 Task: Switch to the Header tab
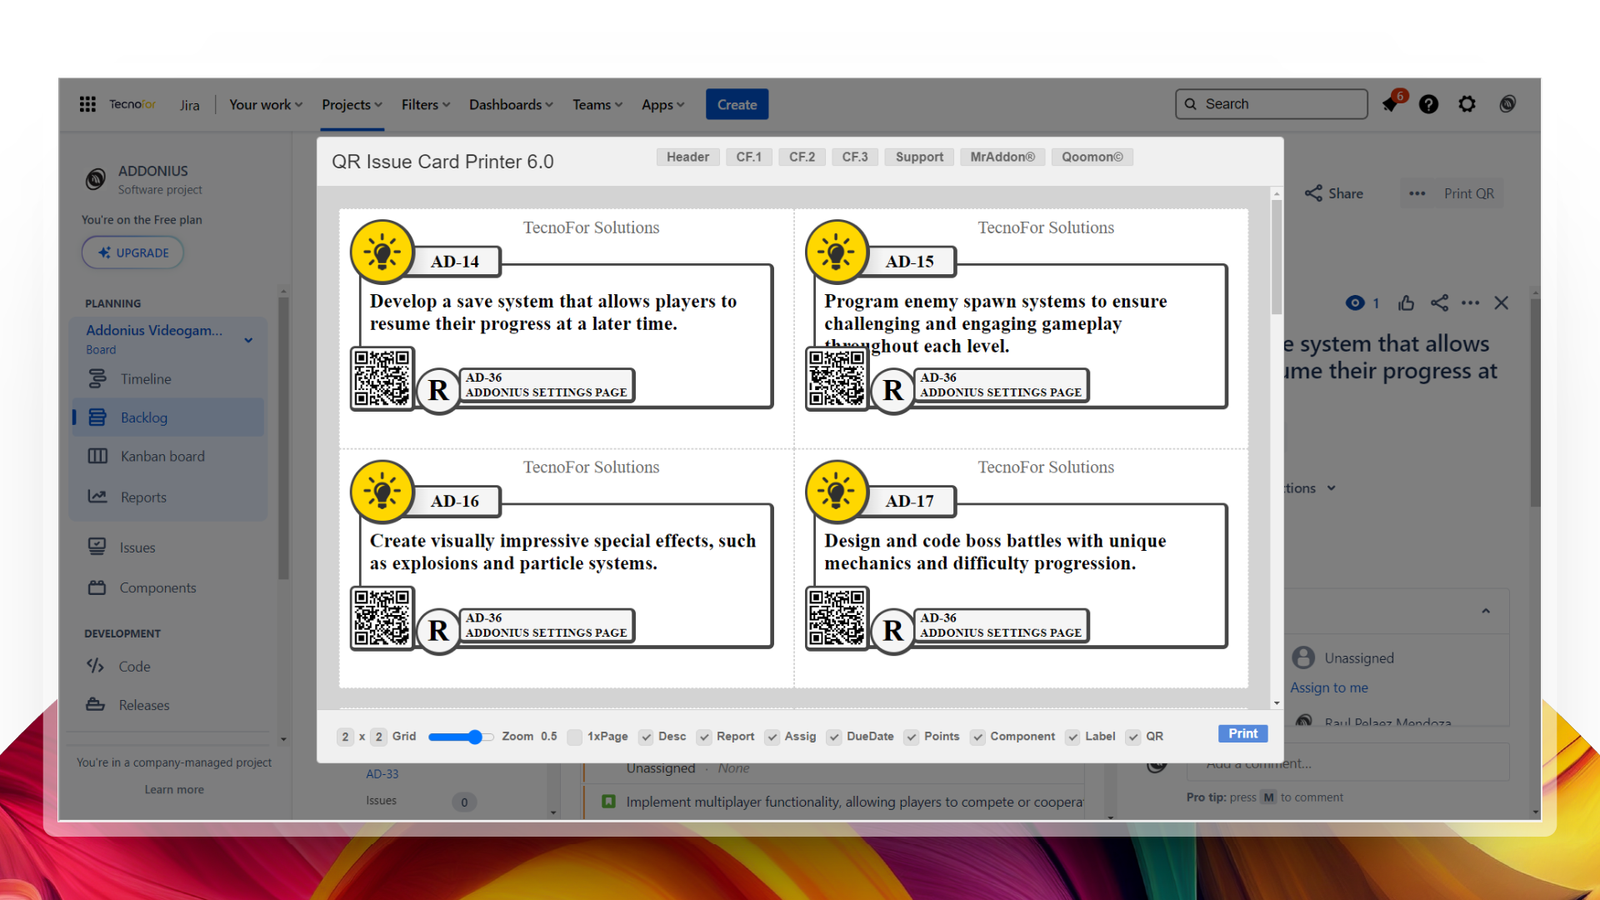(688, 157)
